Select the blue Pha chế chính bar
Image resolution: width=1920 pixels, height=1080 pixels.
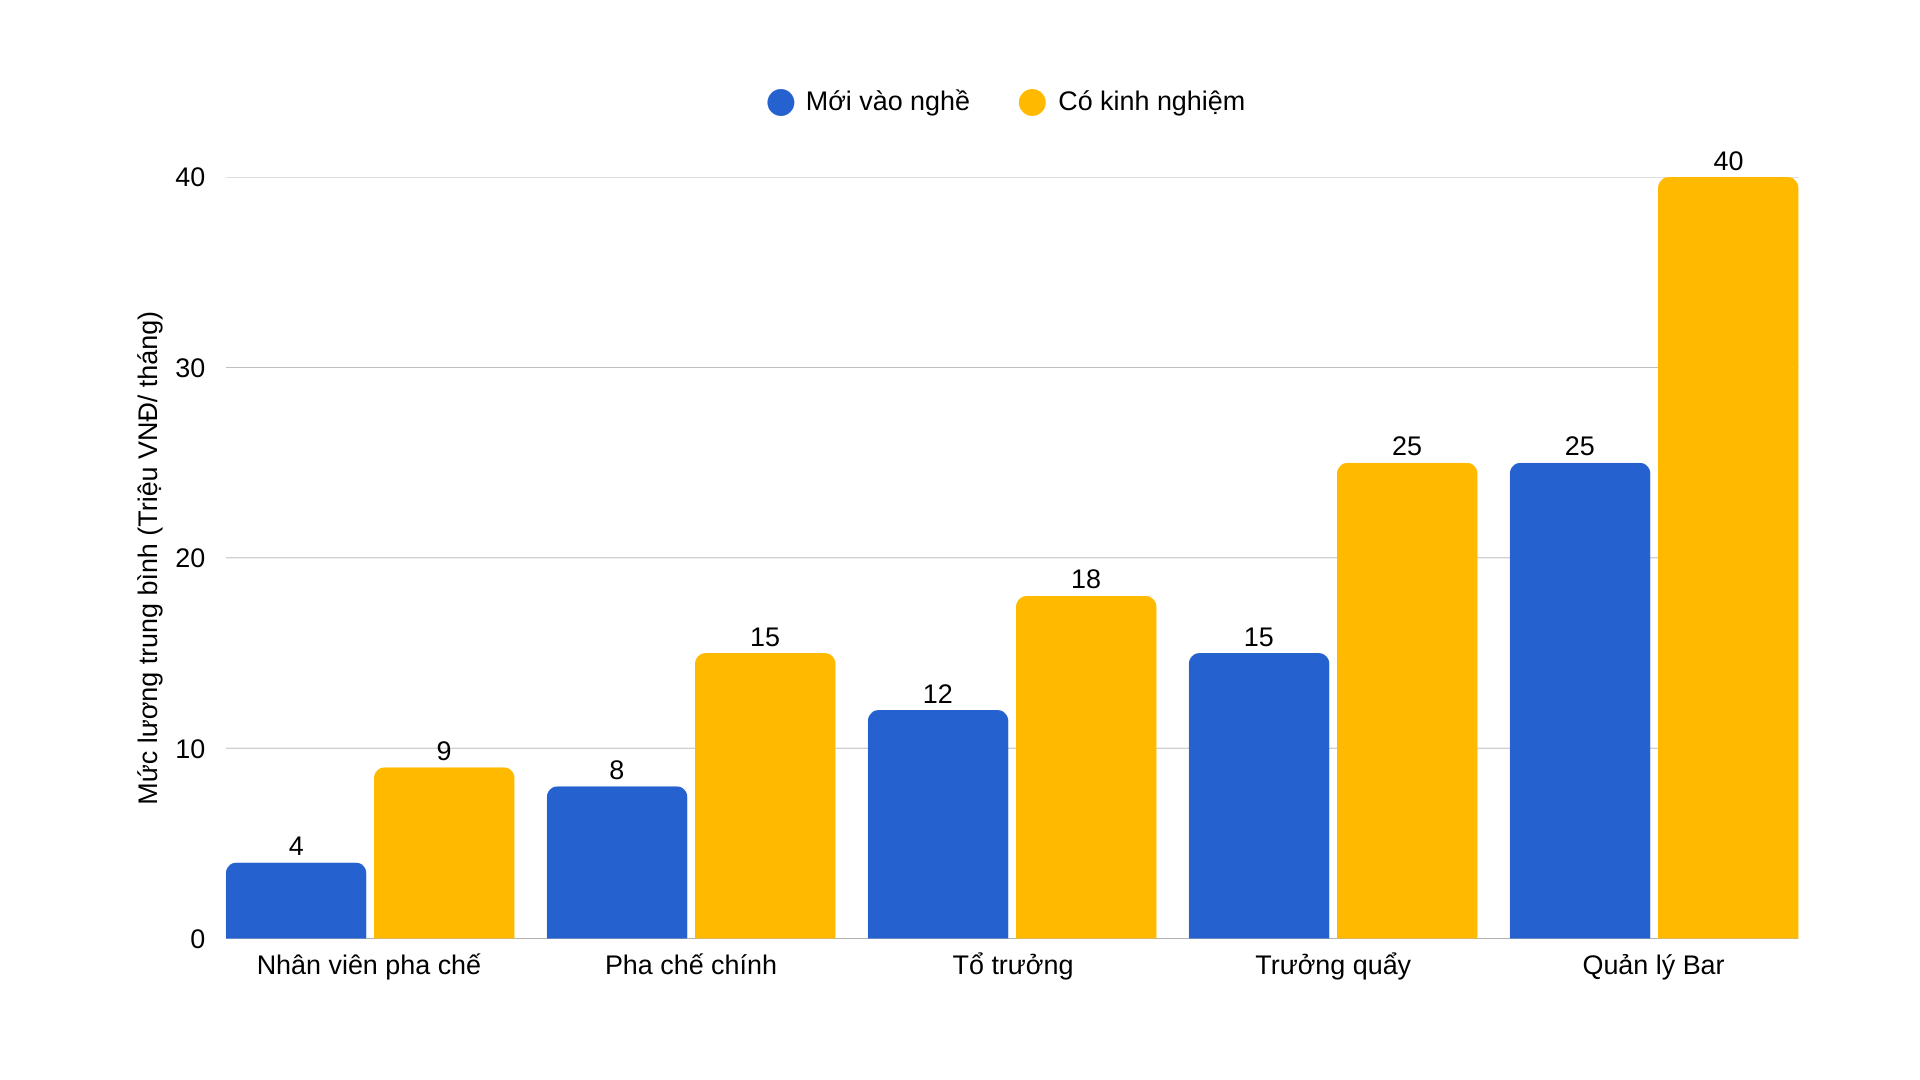[617, 862]
